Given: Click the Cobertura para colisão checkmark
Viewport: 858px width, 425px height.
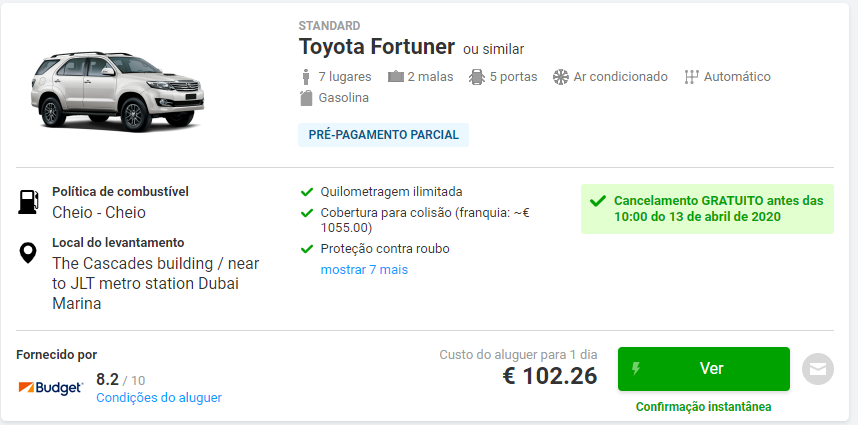Looking at the screenshot, I should click(x=306, y=213).
